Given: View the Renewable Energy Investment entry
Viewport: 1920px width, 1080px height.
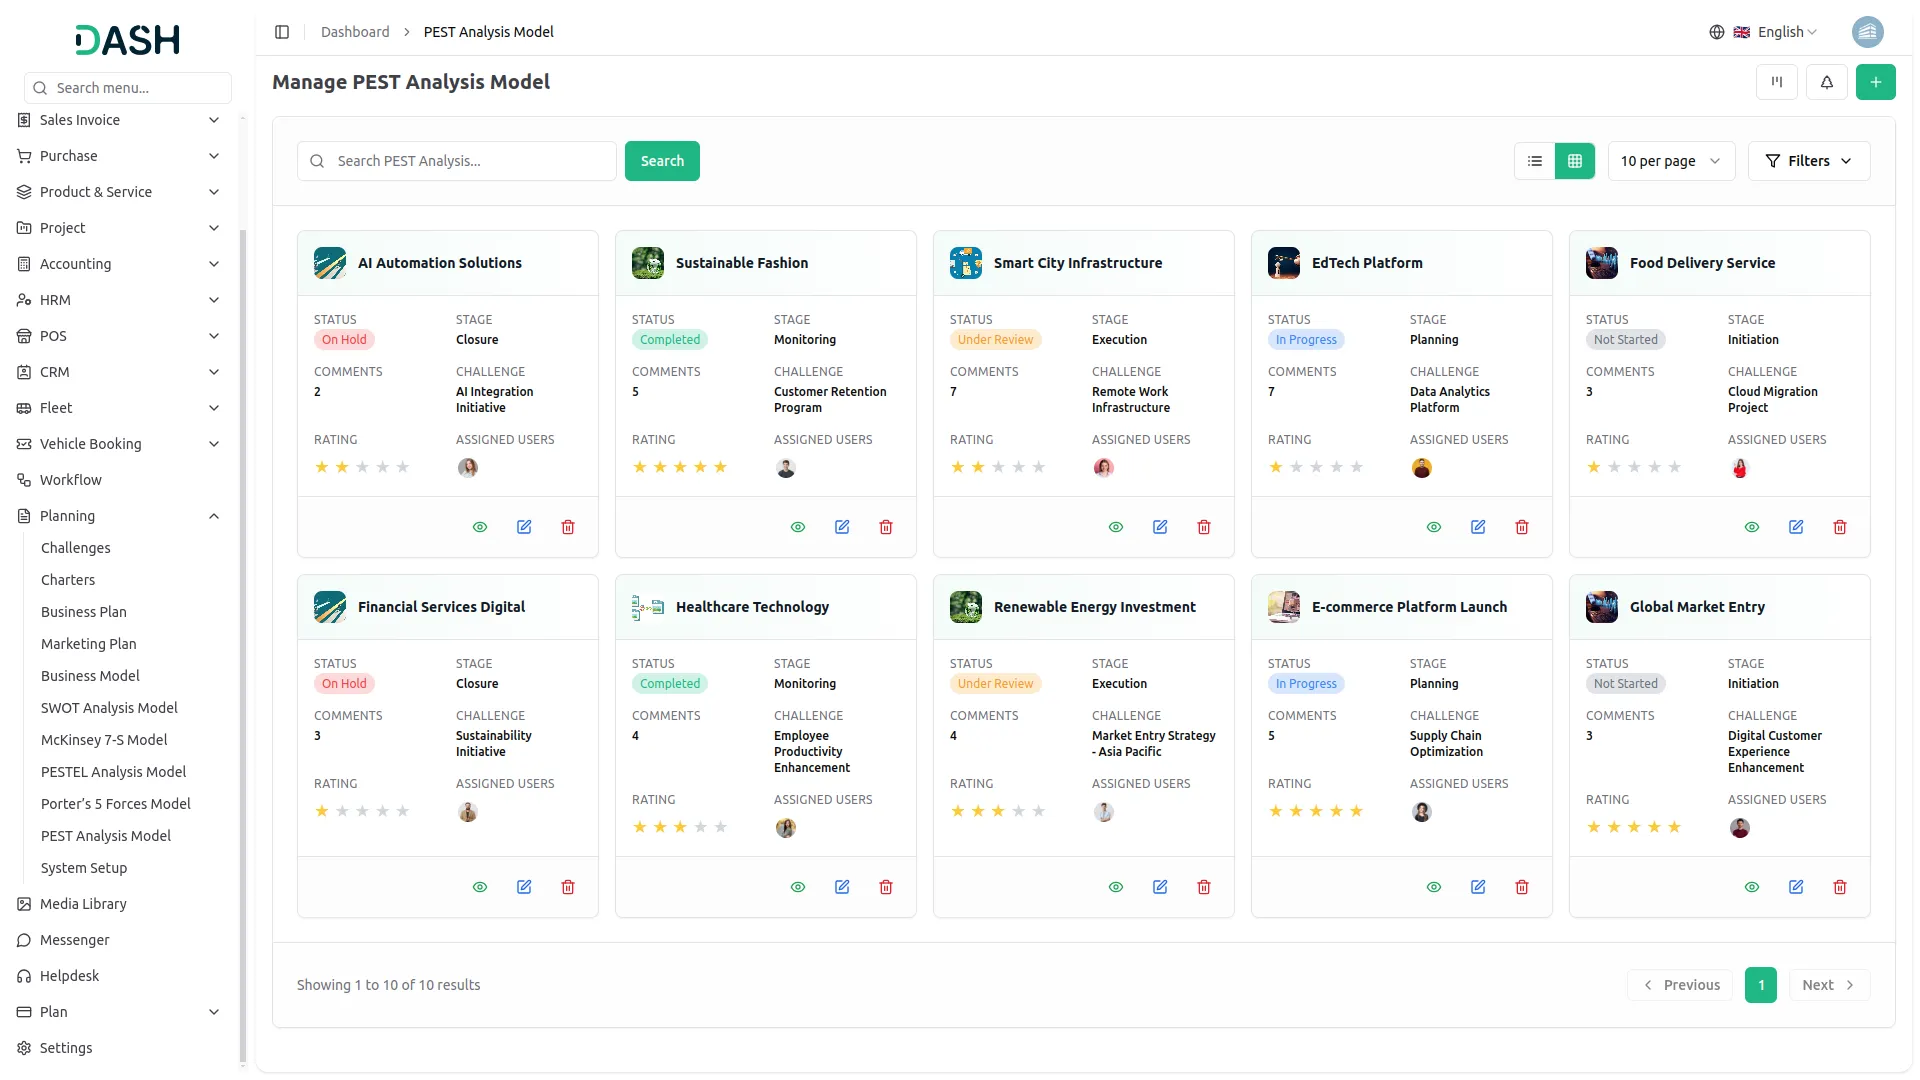Looking at the screenshot, I should 1116,887.
